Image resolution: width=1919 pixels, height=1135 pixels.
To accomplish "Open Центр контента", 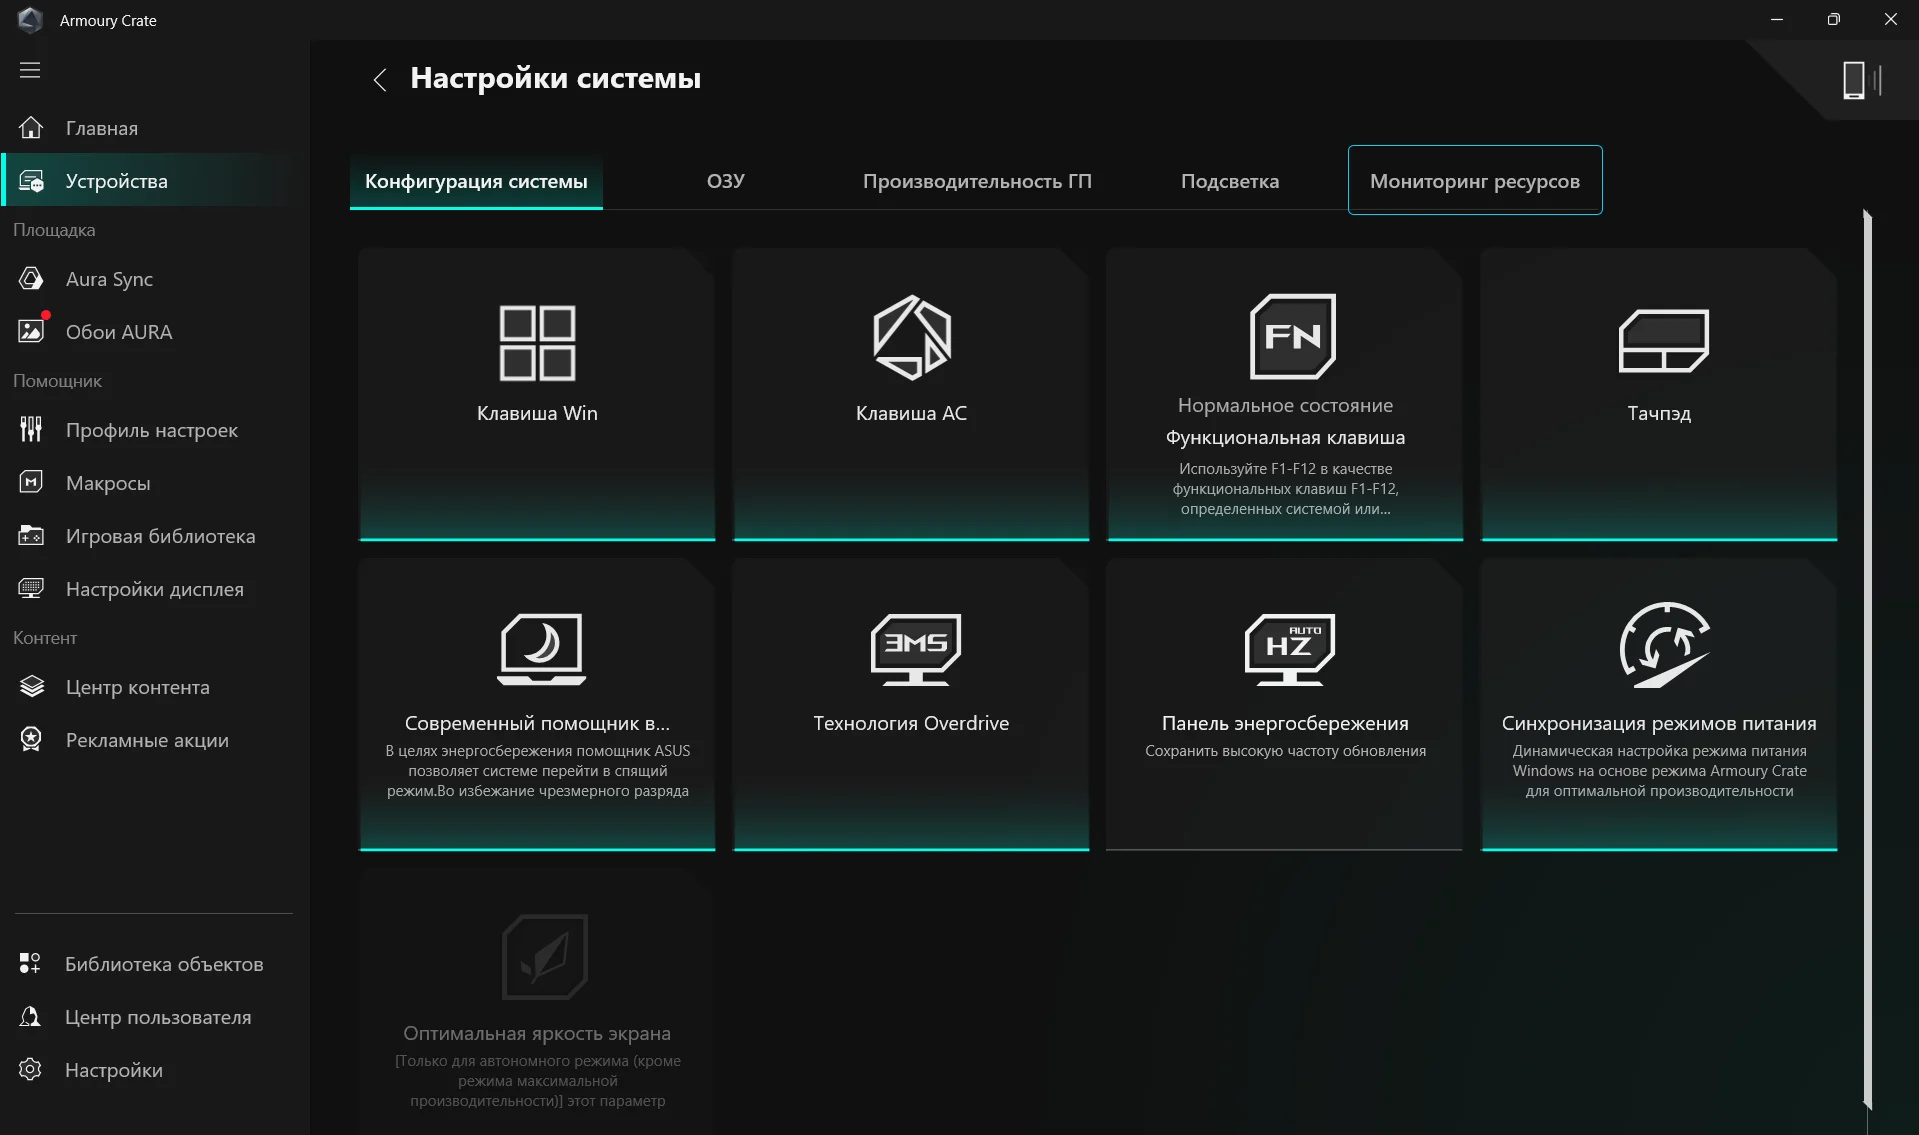I will point(136,687).
